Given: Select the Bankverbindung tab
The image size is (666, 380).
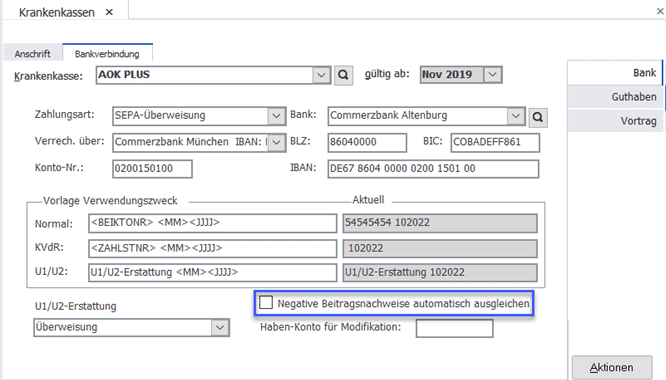Looking at the screenshot, I should tap(107, 53).
